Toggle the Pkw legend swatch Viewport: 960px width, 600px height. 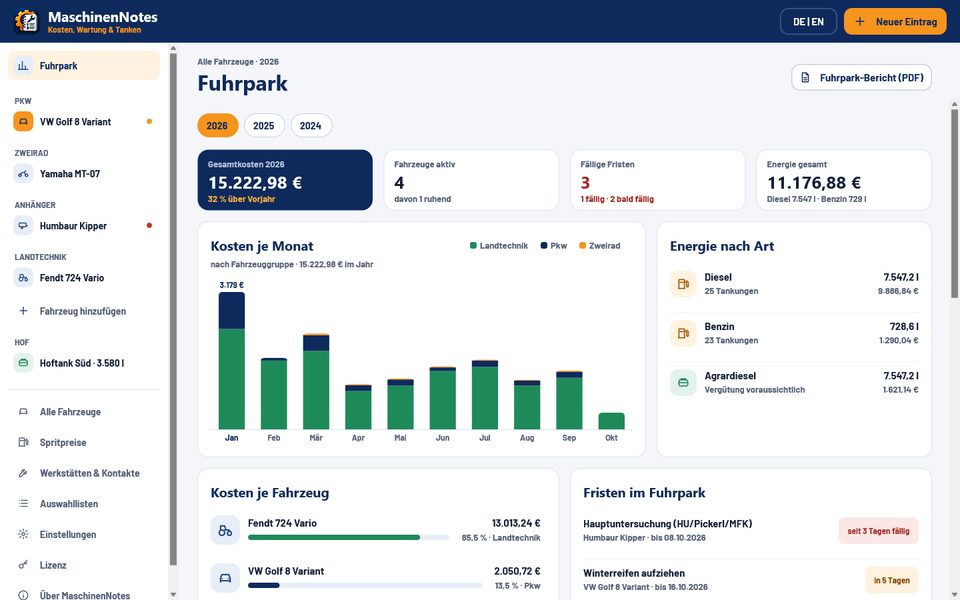(x=544, y=246)
